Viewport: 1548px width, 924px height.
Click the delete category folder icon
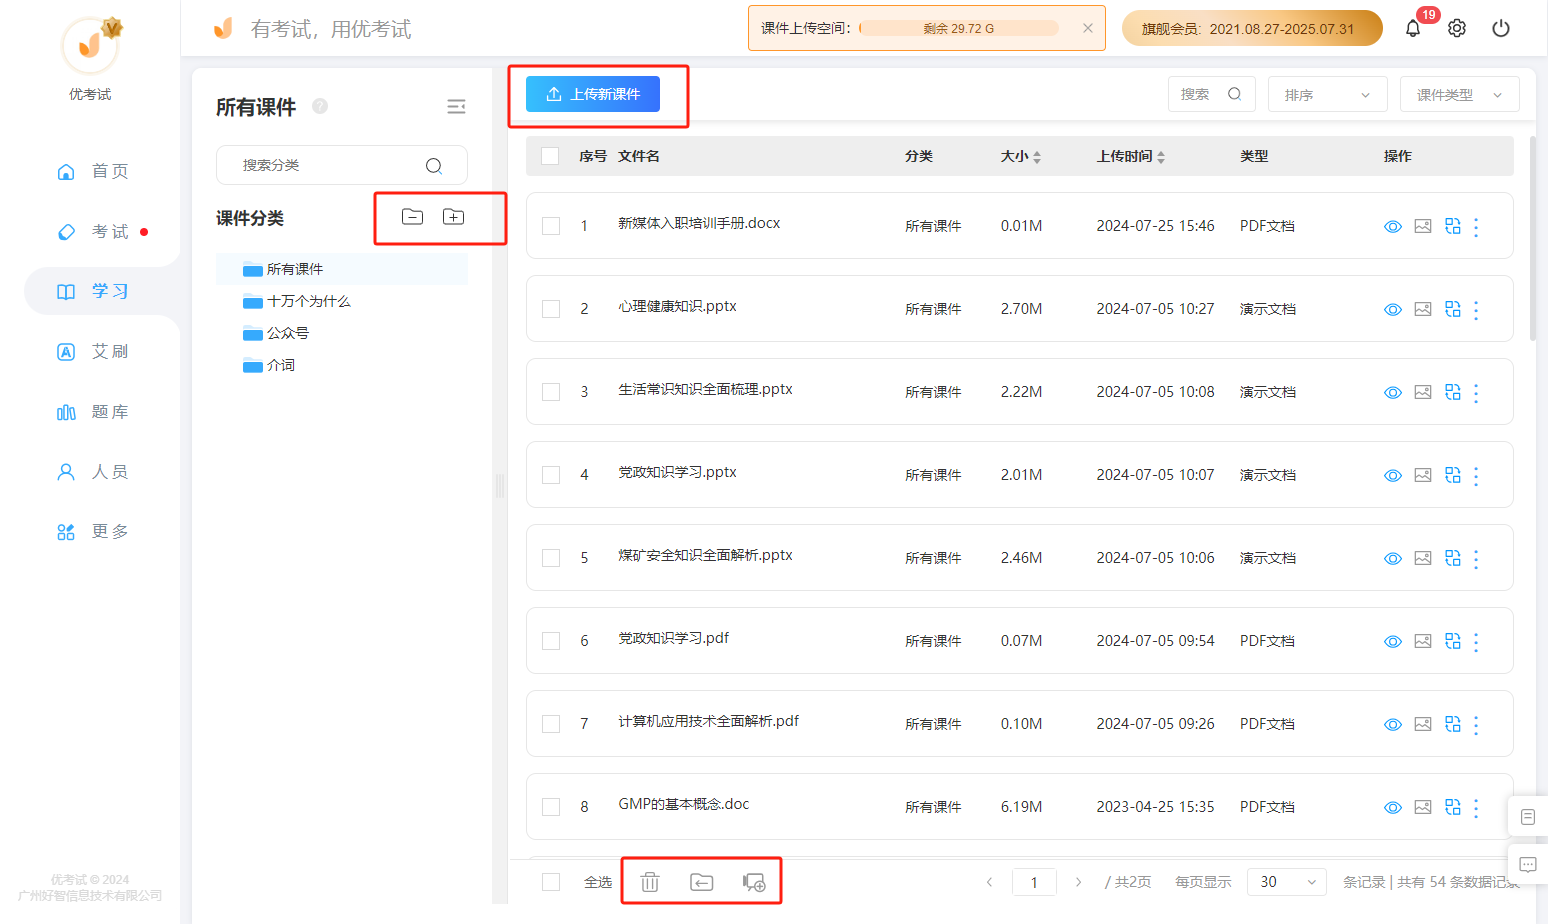[x=412, y=217]
